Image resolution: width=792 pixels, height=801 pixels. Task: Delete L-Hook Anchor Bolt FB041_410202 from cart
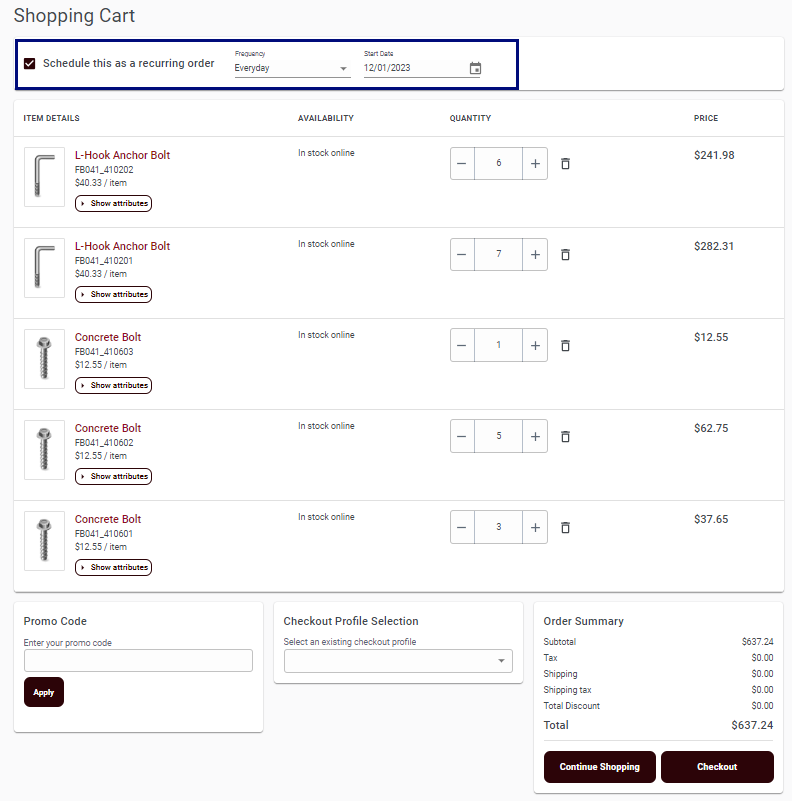[x=565, y=163]
